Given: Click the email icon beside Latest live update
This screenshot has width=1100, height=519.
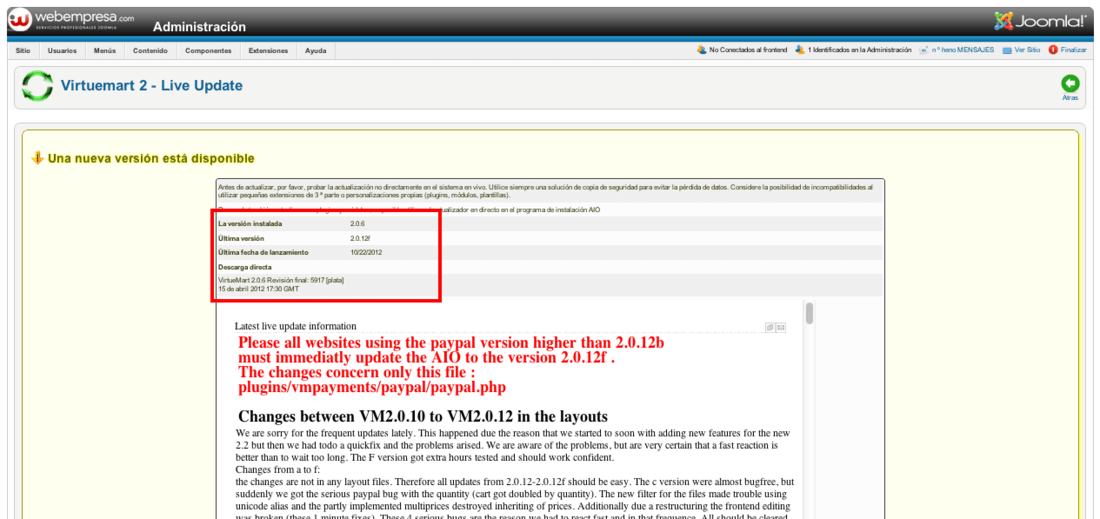Looking at the screenshot, I should 781,327.
